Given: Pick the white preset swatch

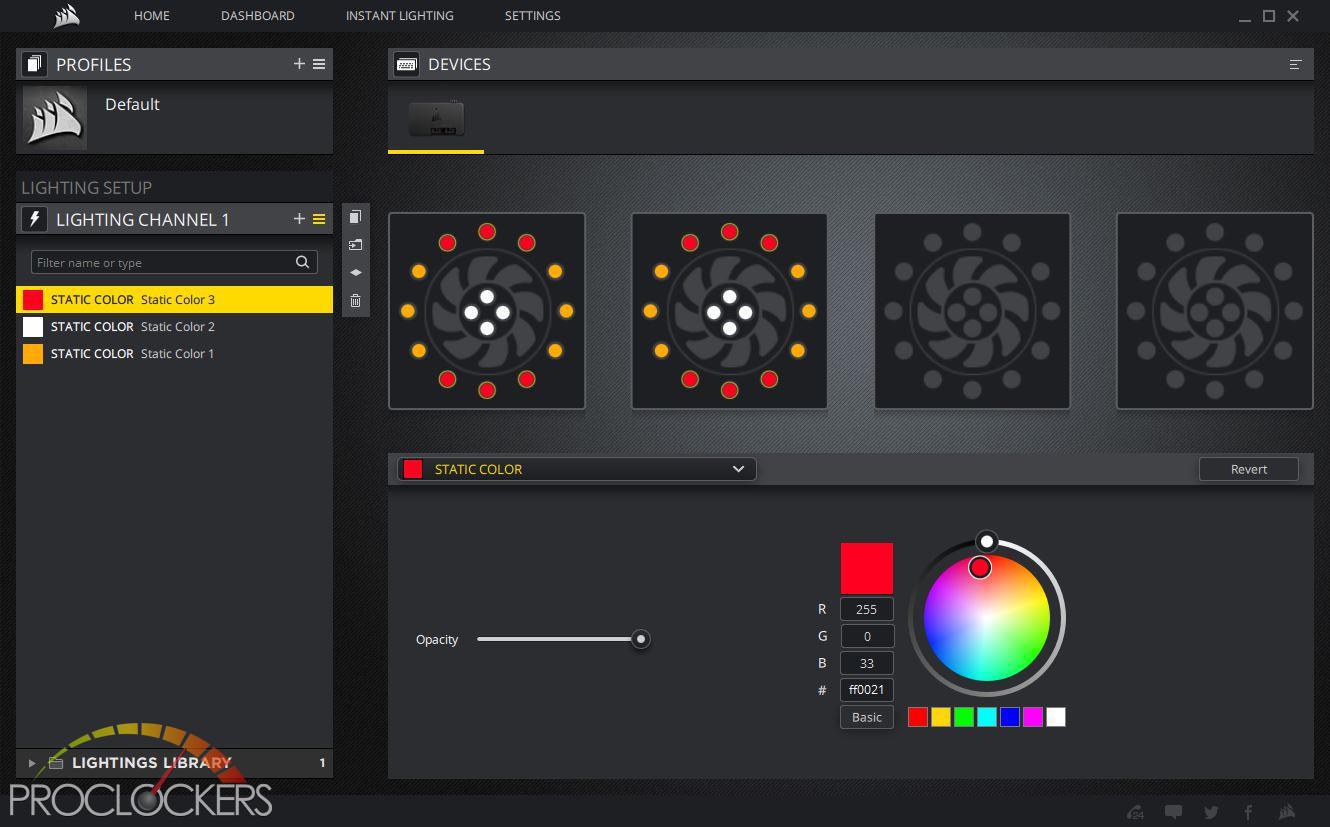Looking at the screenshot, I should coord(1056,716).
